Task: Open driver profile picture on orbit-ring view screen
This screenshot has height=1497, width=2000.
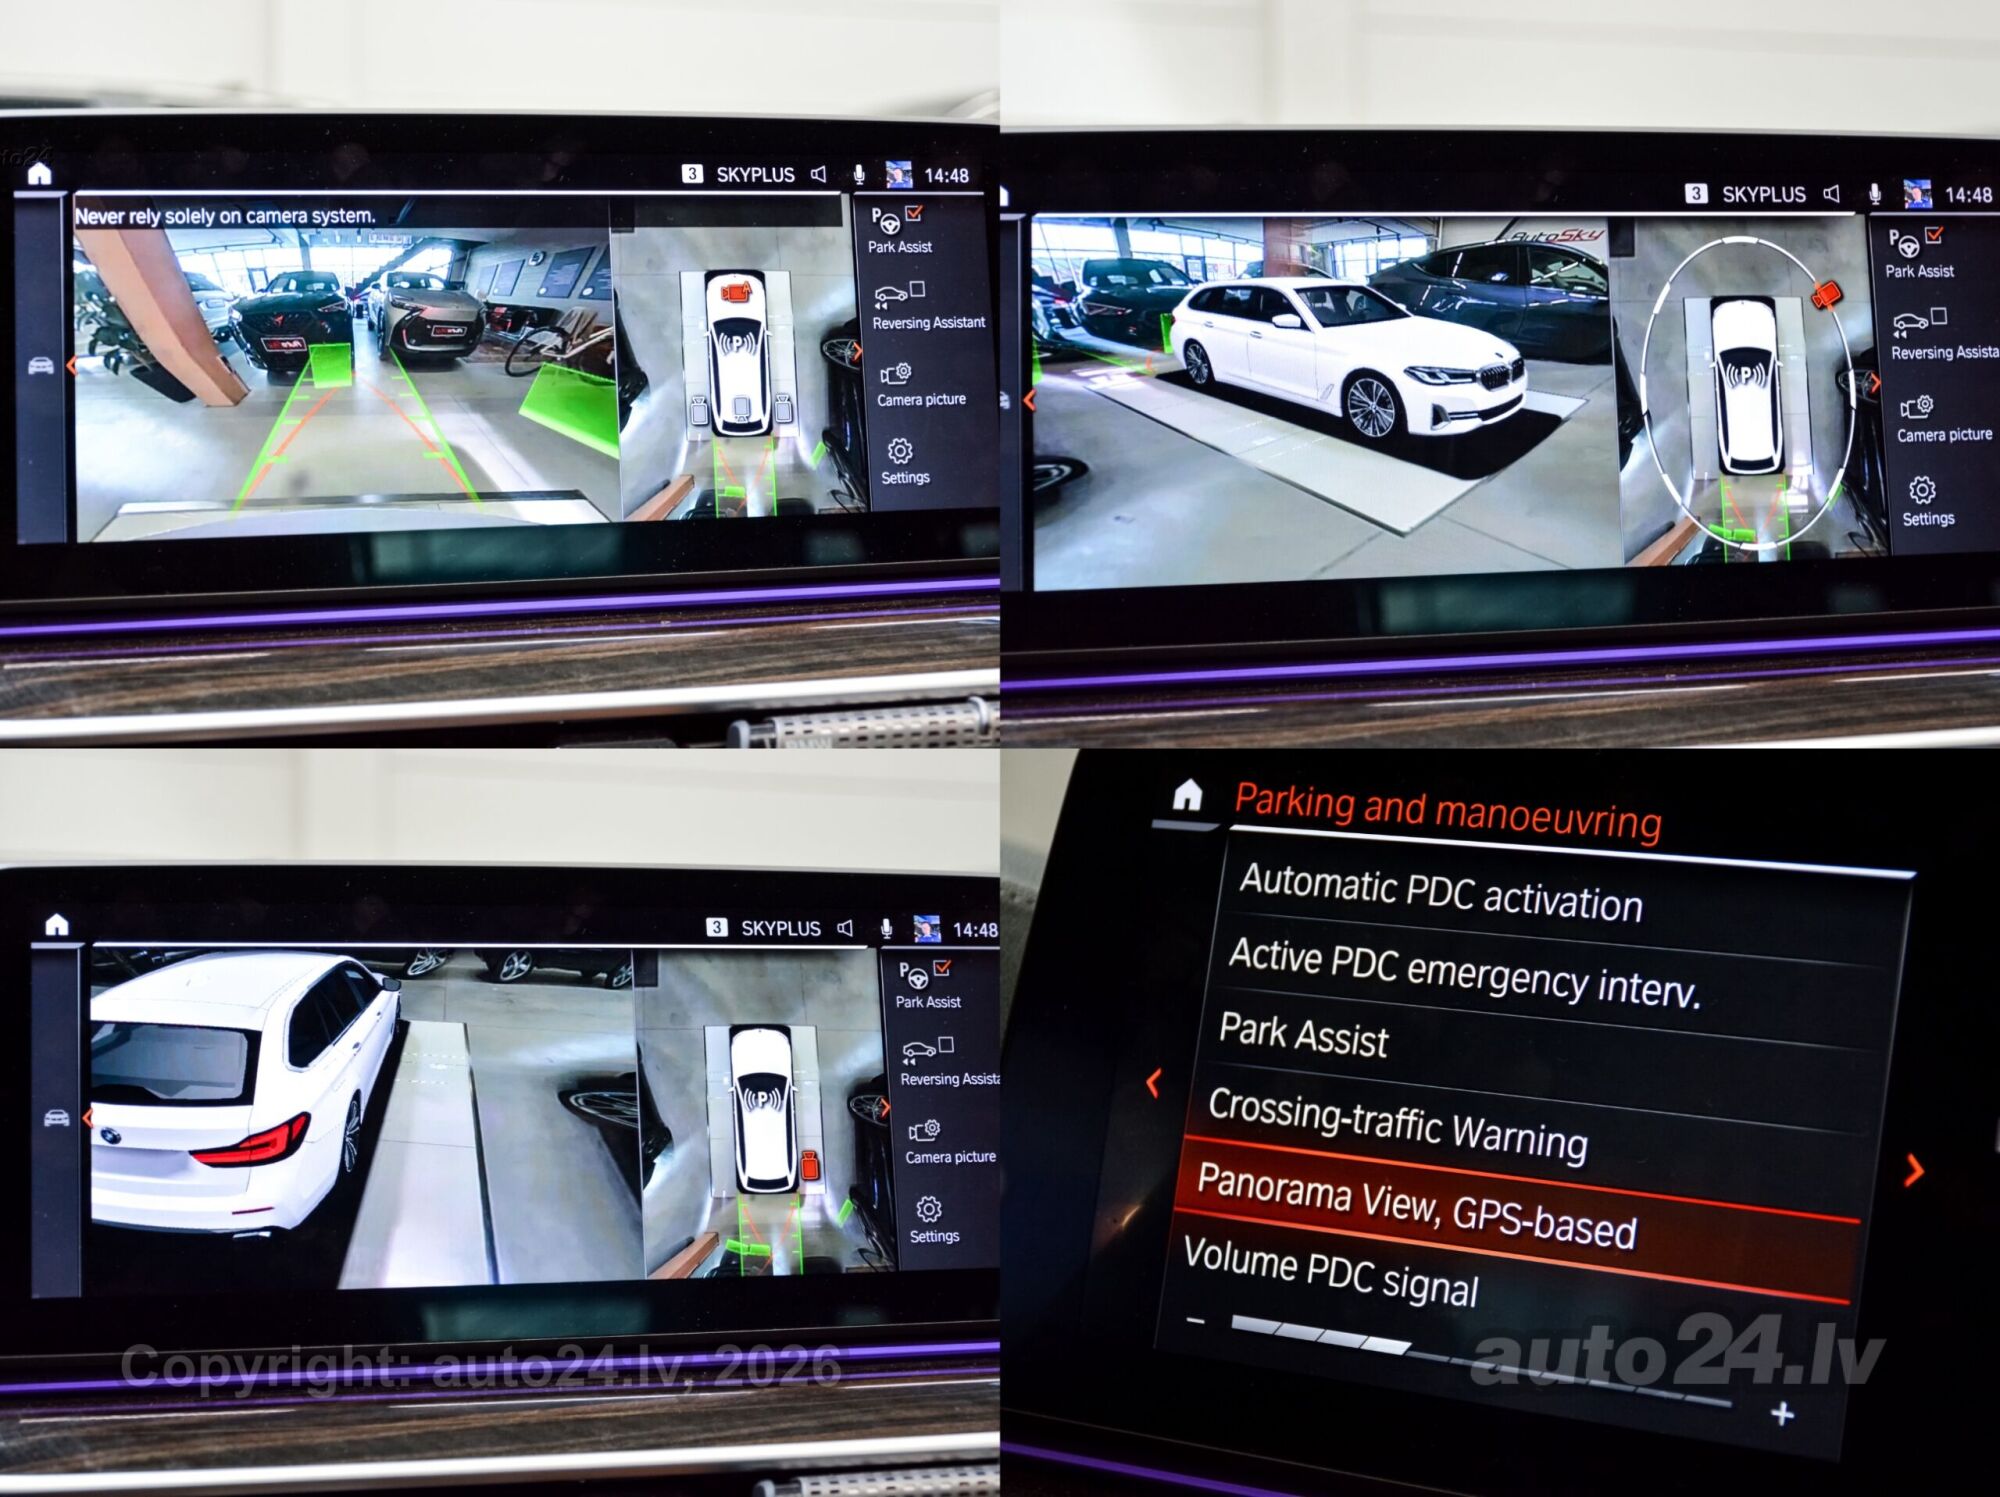Action: (1917, 194)
